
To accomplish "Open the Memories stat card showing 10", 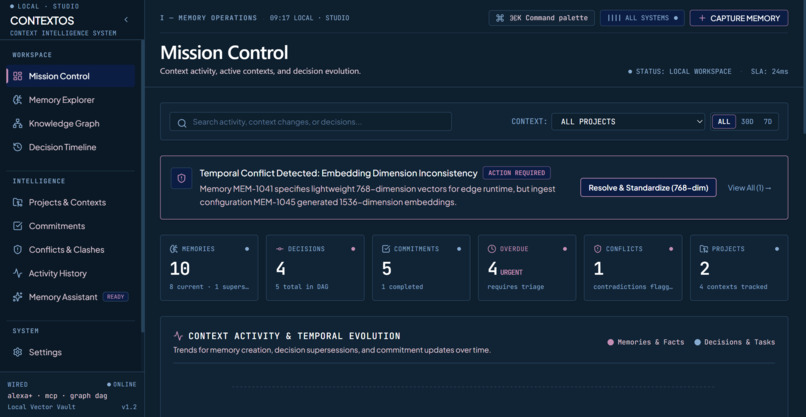I will (x=209, y=267).
